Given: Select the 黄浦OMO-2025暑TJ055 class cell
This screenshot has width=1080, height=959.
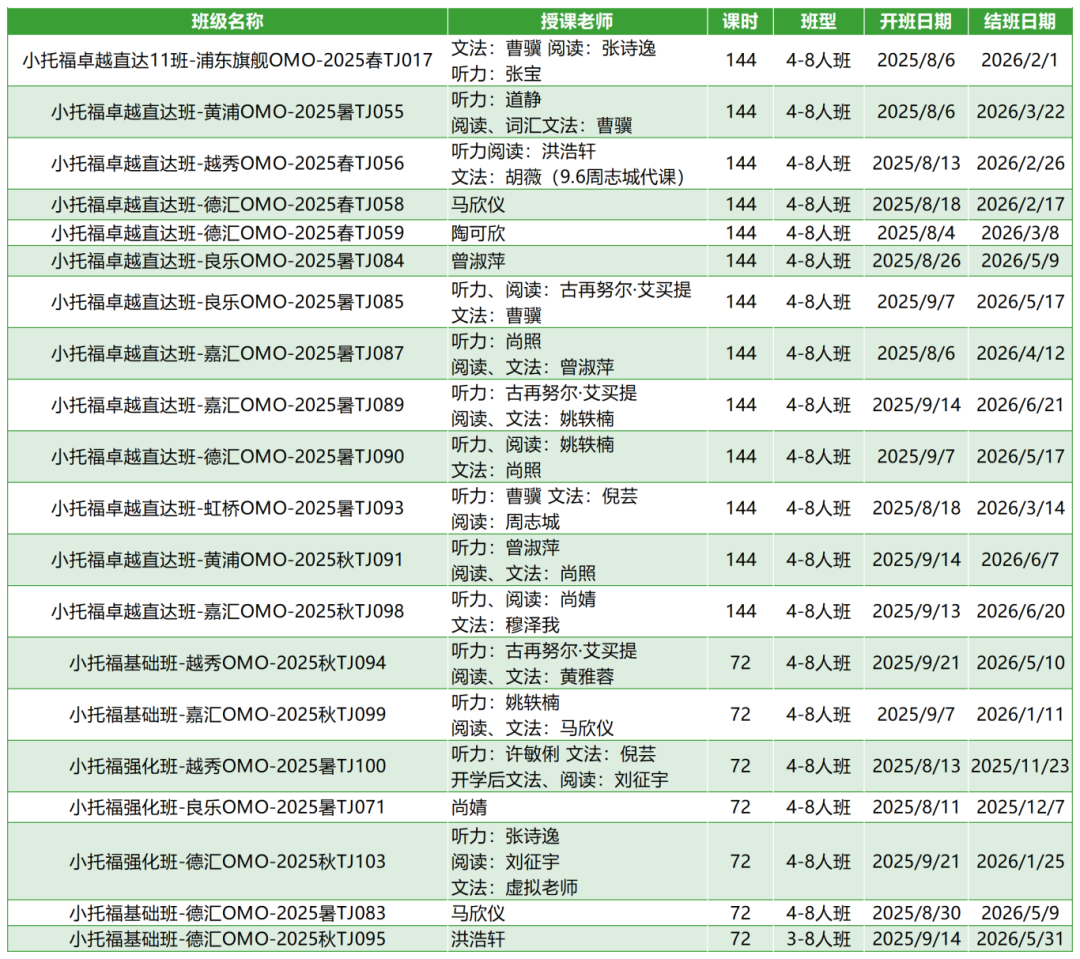Looking at the screenshot, I should tap(227, 112).
